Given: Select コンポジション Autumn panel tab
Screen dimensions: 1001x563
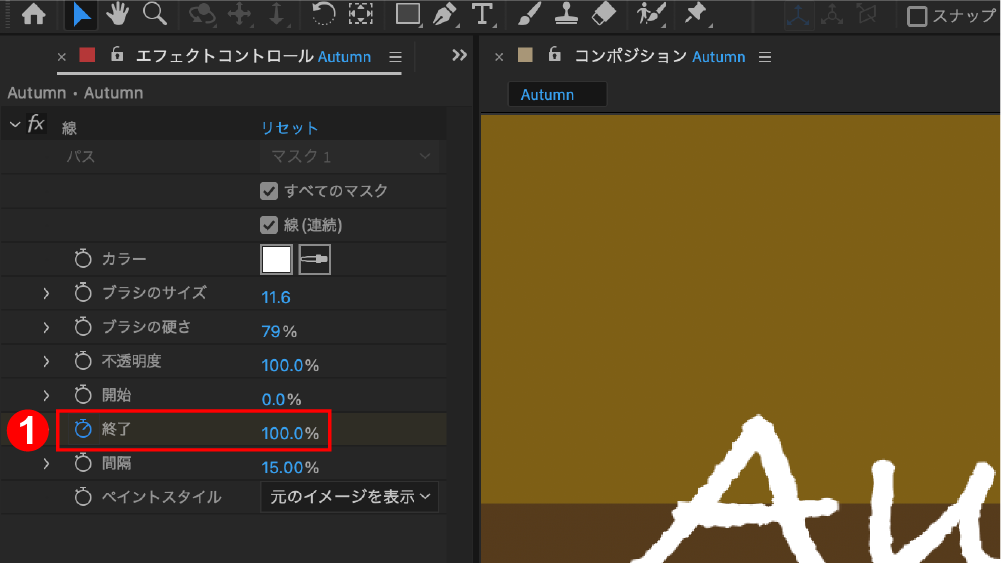Looking at the screenshot, I should pyautogui.click(x=659, y=56).
